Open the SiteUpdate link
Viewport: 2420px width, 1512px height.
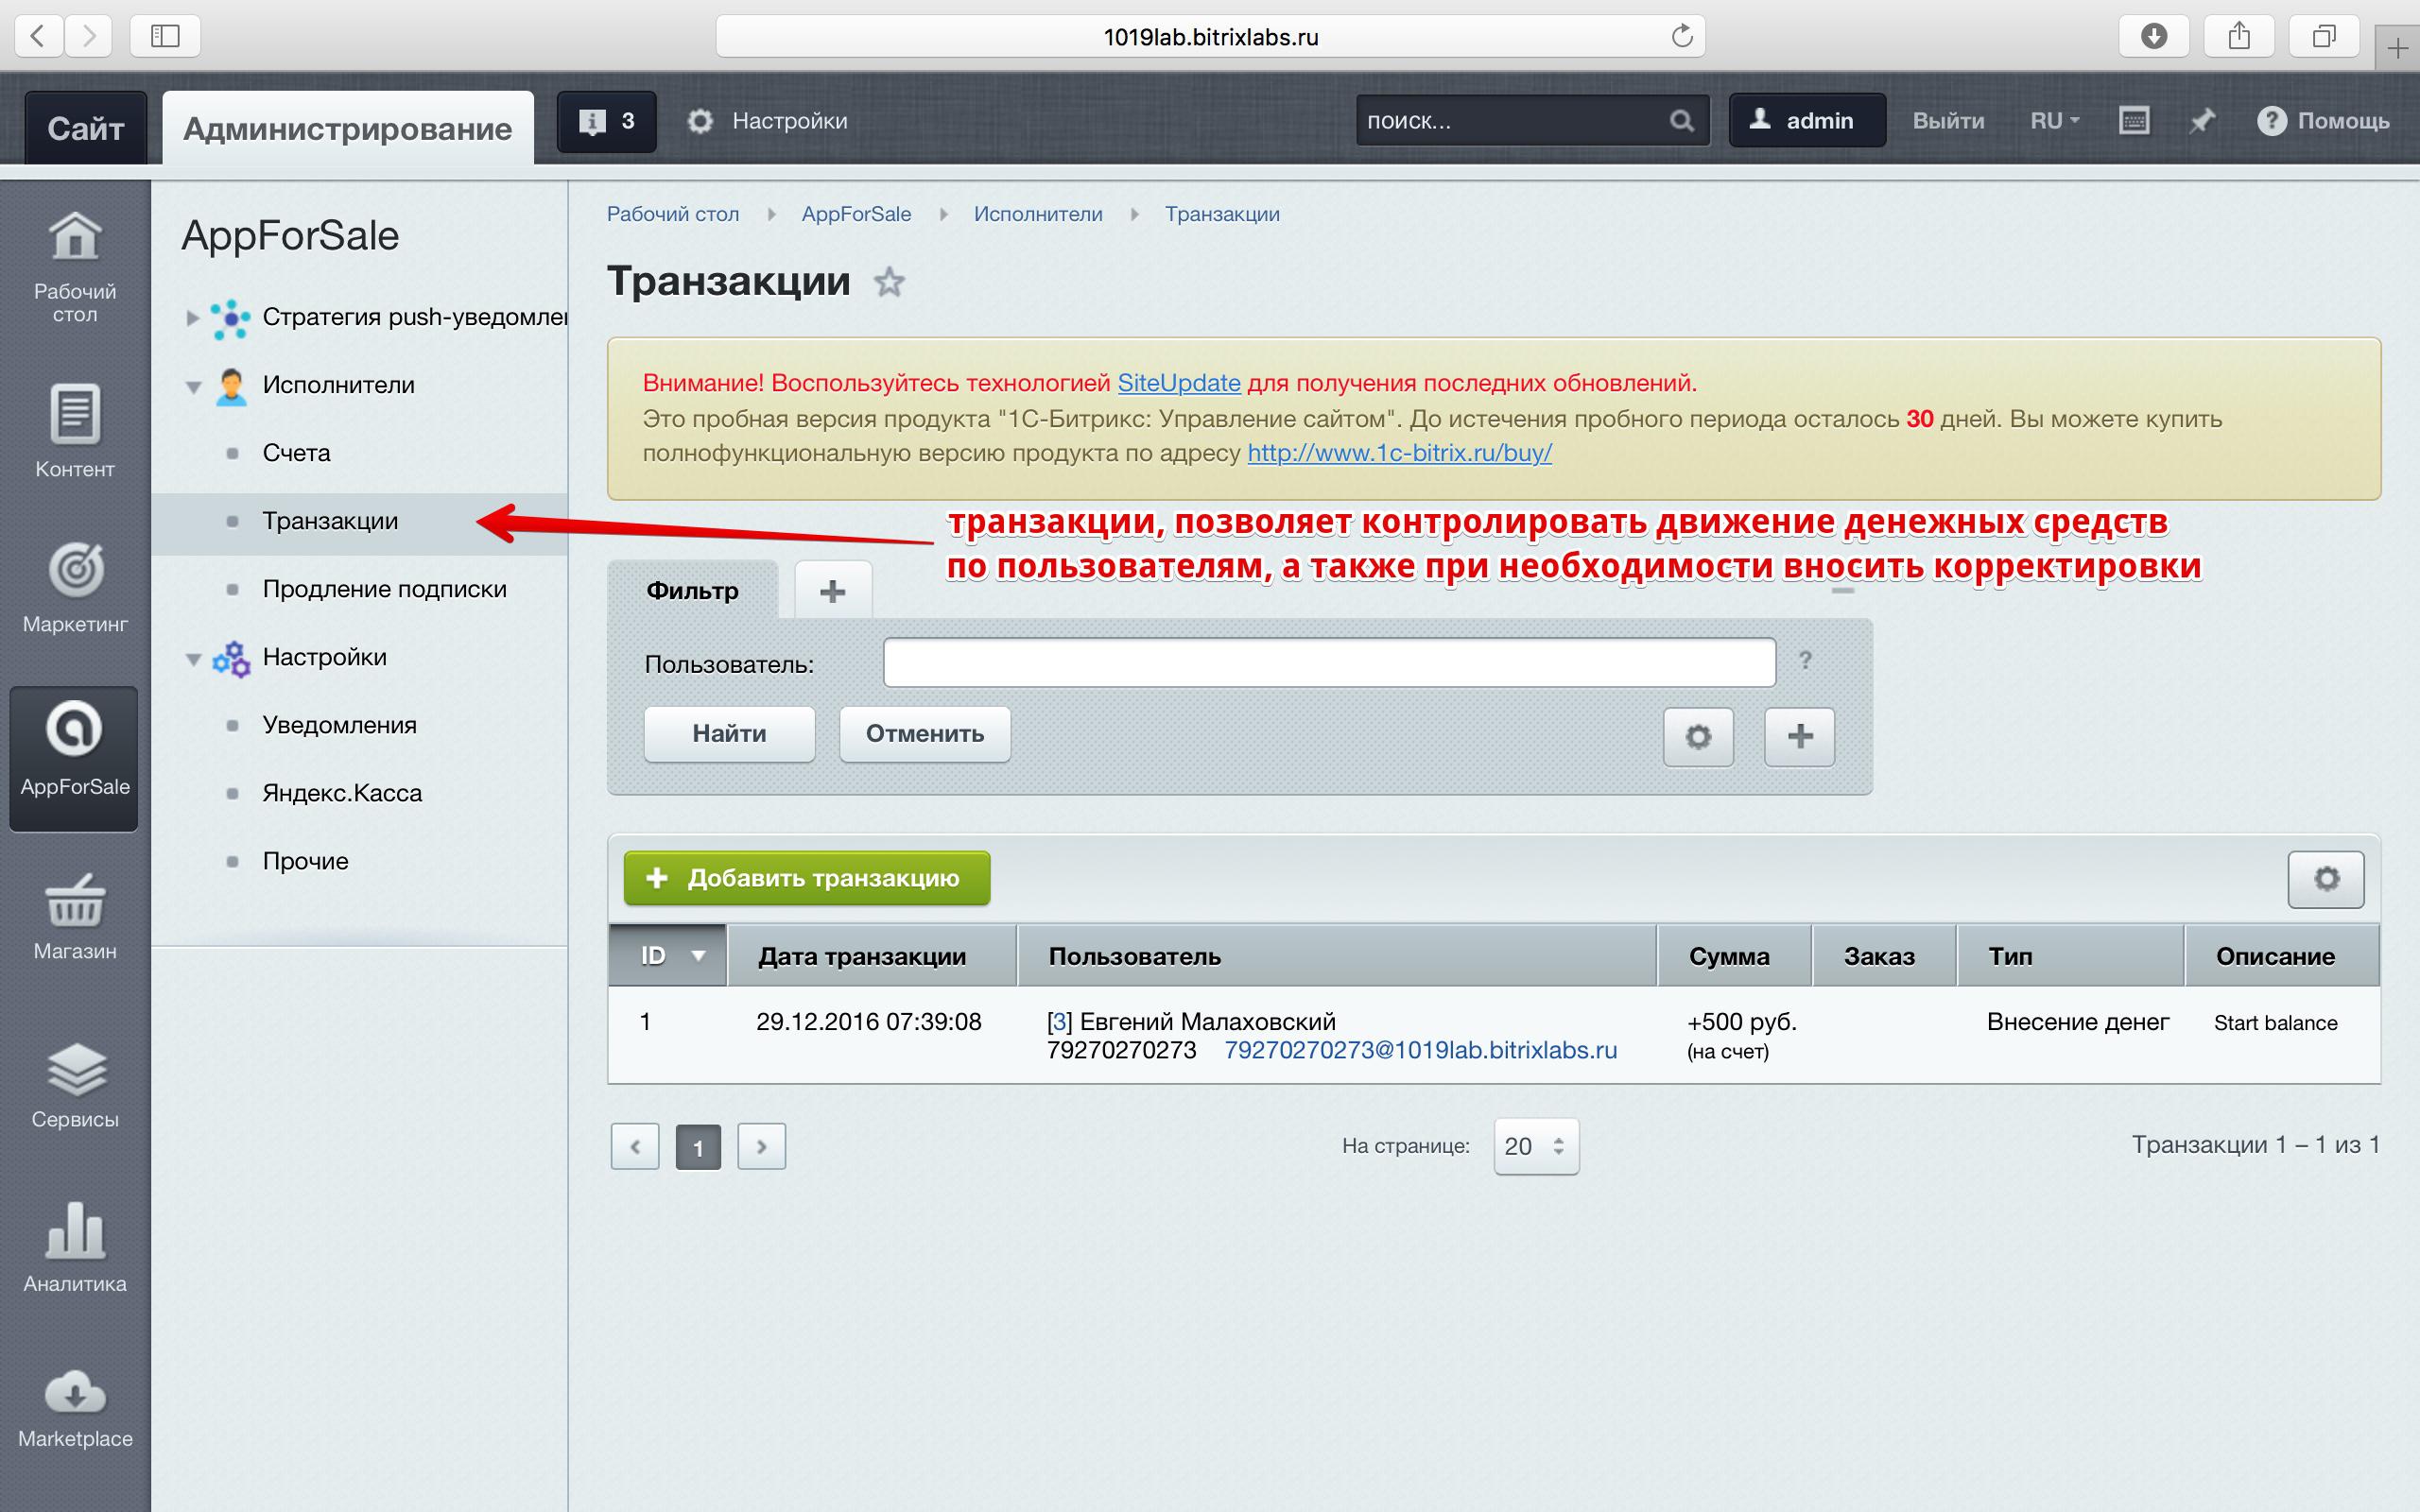click(1178, 383)
